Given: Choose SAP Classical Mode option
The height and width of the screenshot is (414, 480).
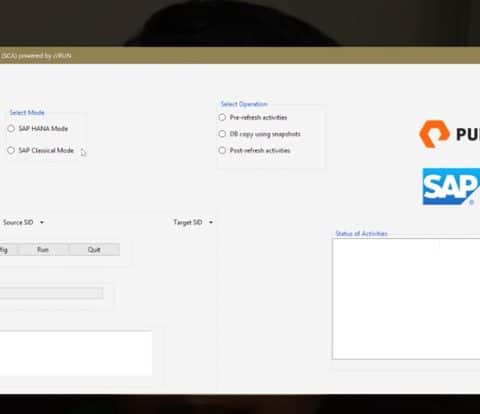Looking at the screenshot, I should click(11, 150).
